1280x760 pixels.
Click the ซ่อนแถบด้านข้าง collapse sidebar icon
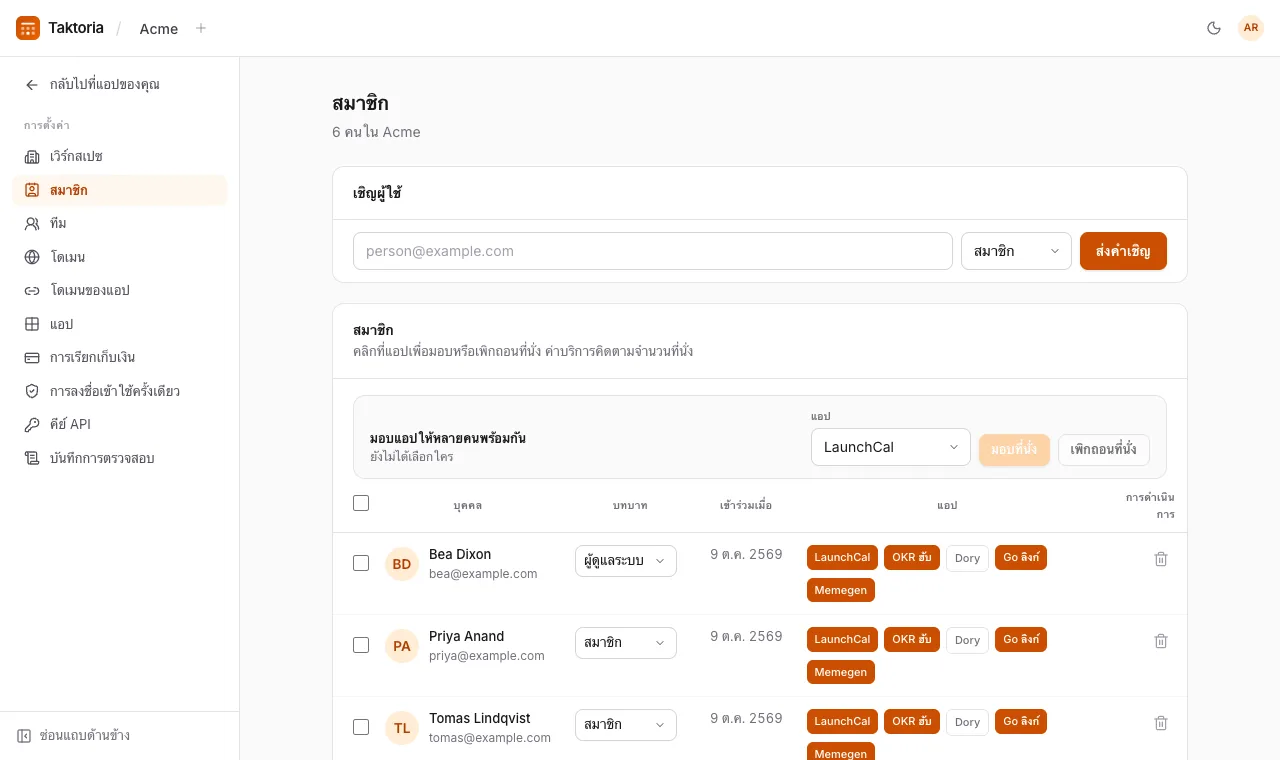coord(24,736)
